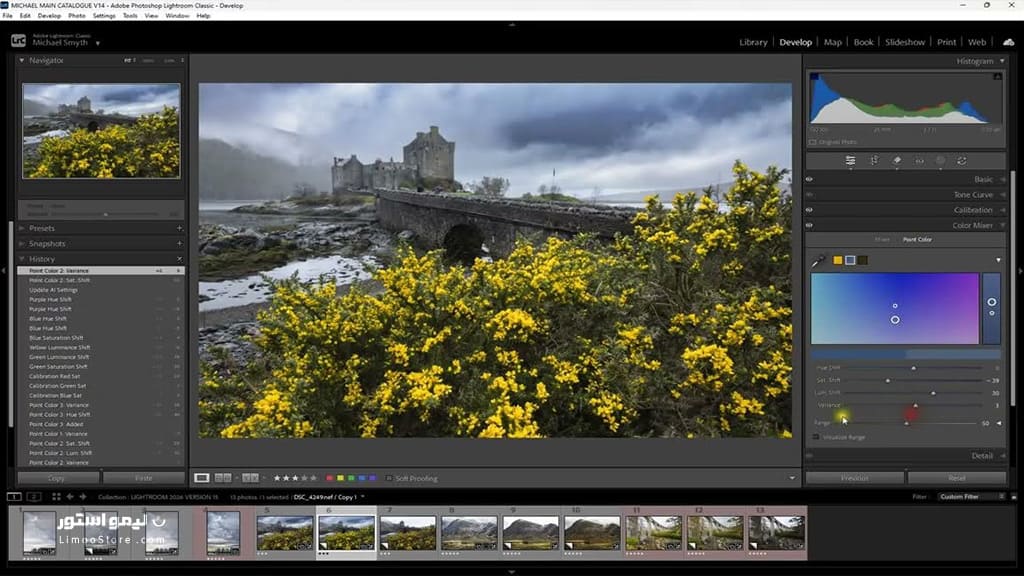Select filmstrip thumbnail number 7
1024x576 pixels.
(408, 533)
